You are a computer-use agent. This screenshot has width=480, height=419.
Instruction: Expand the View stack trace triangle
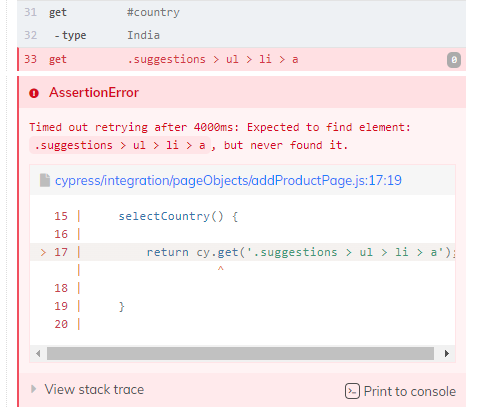click(33, 389)
